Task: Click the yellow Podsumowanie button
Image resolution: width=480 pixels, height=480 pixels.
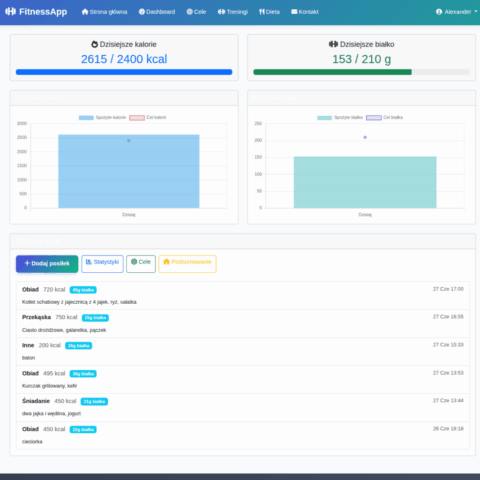Action: click(187, 264)
